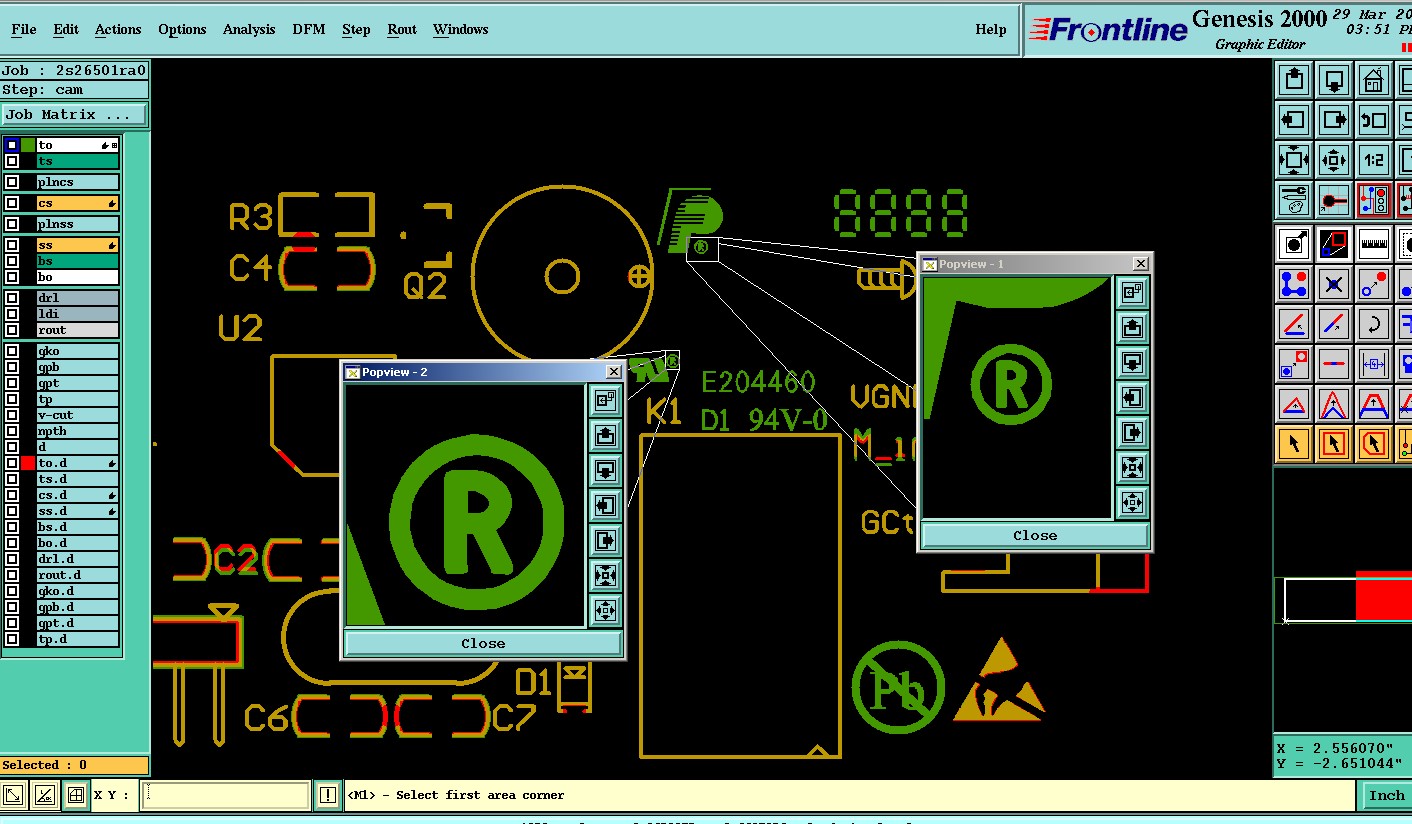
Task: Enable the drl layer checkbox
Action: (x=12, y=298)
